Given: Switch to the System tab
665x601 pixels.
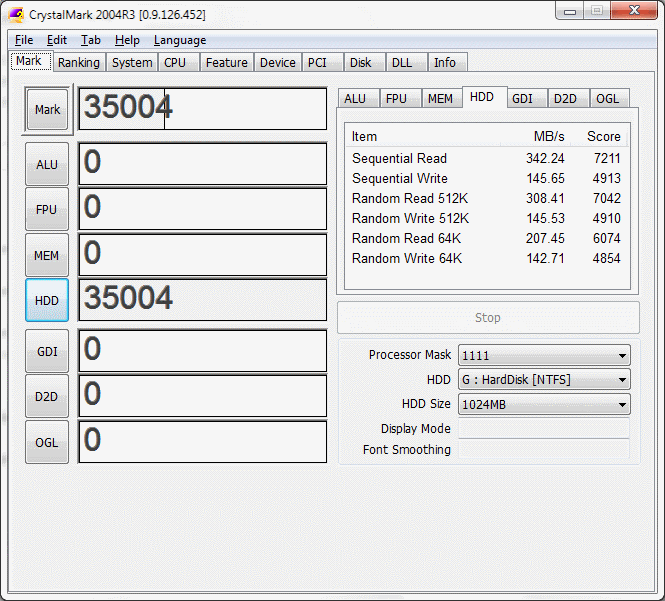Looking at the screenshot, I should point(132,62).
